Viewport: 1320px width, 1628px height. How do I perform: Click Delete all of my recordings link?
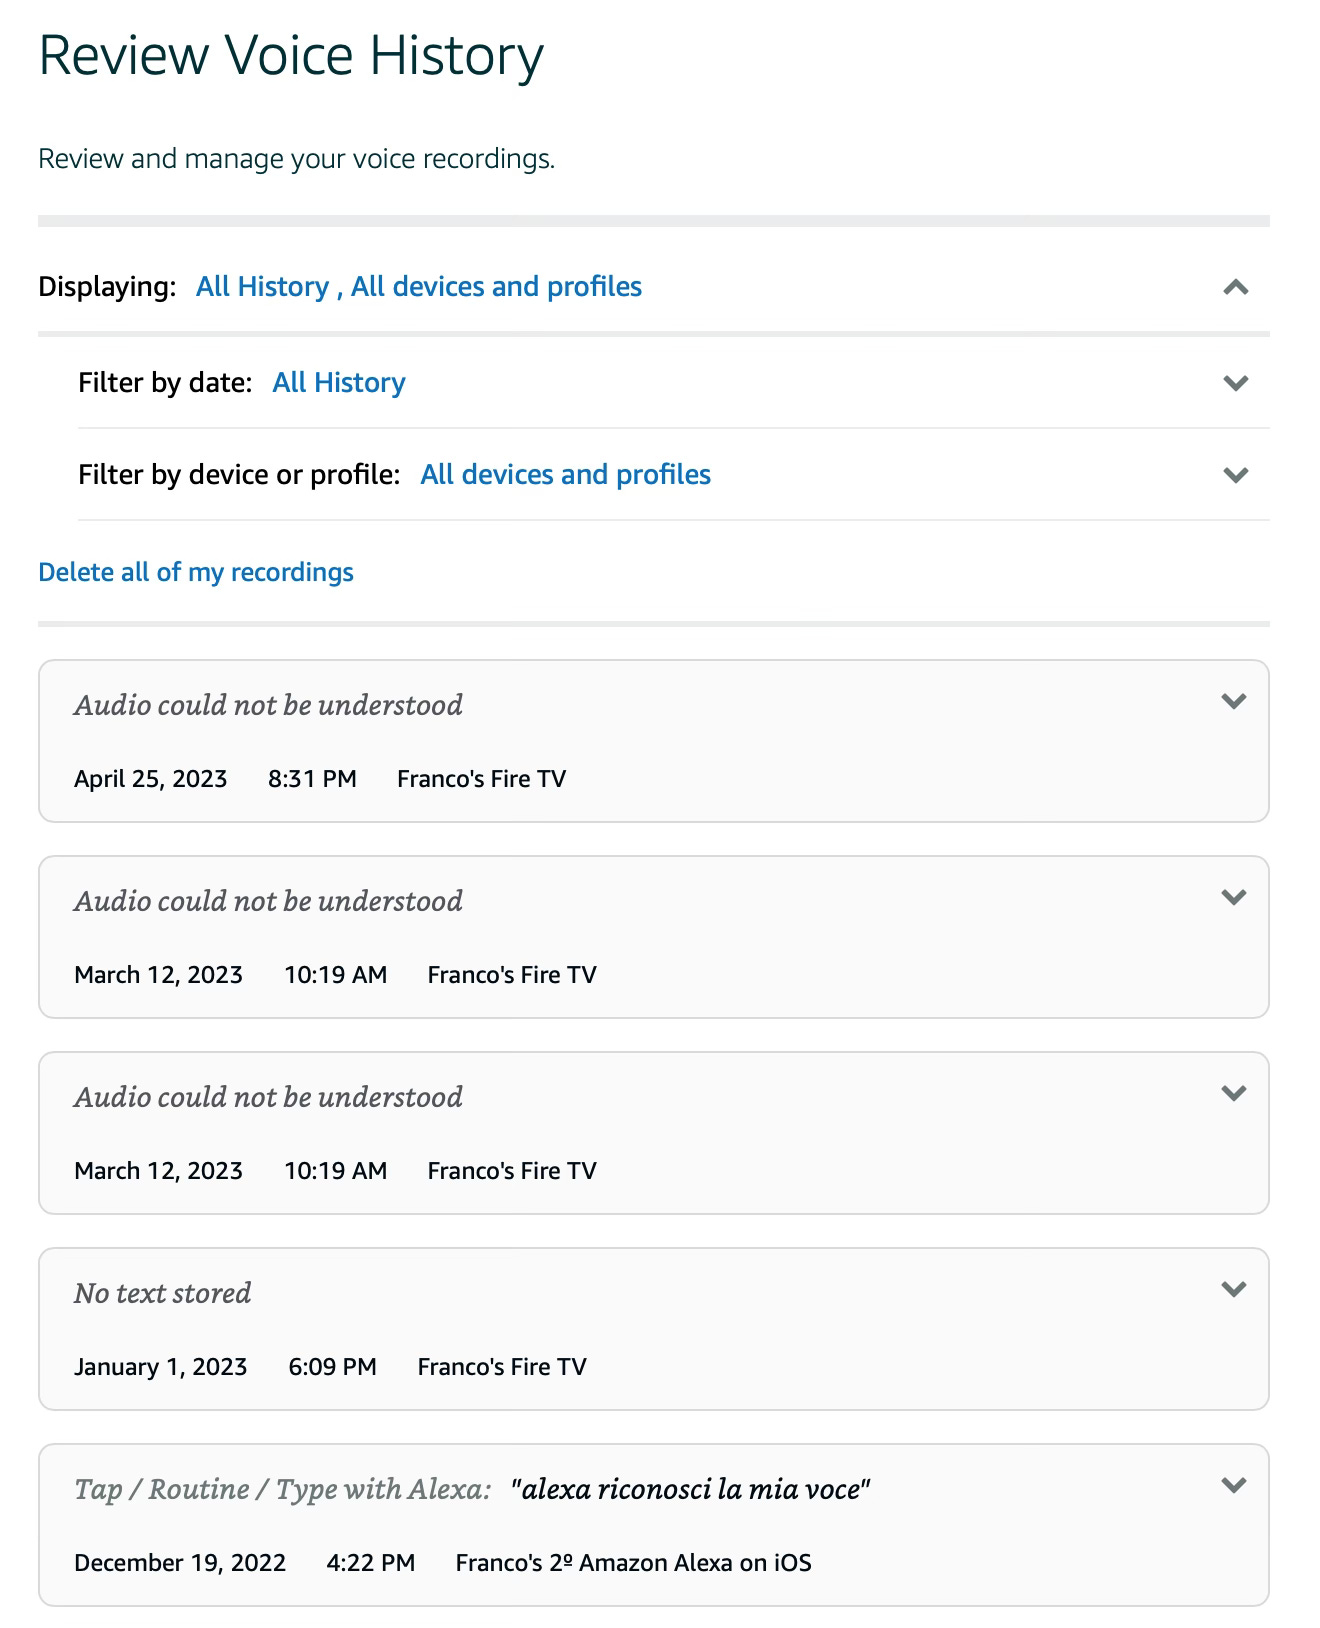[196, 572]
